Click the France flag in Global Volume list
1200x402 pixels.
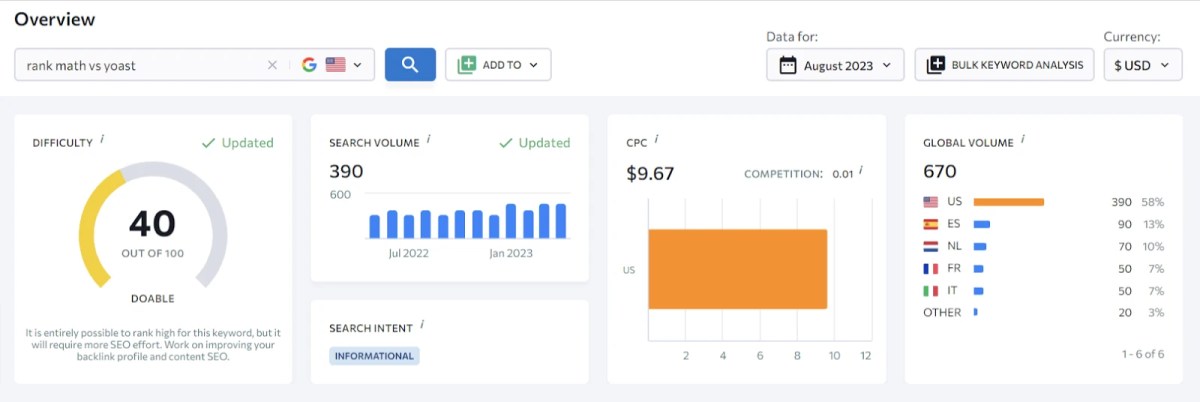[931, 268]
